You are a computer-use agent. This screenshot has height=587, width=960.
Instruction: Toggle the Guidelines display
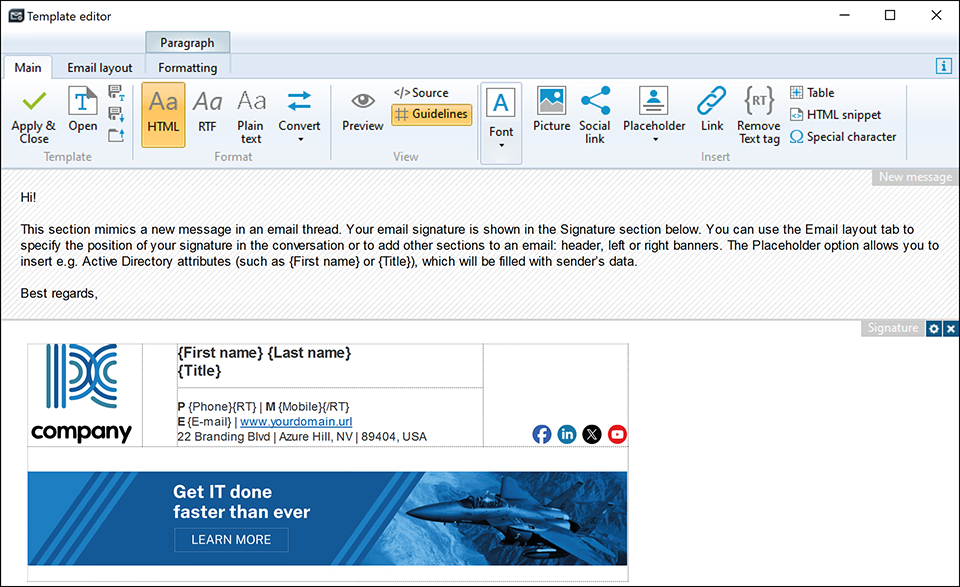(x=431, y=114)
